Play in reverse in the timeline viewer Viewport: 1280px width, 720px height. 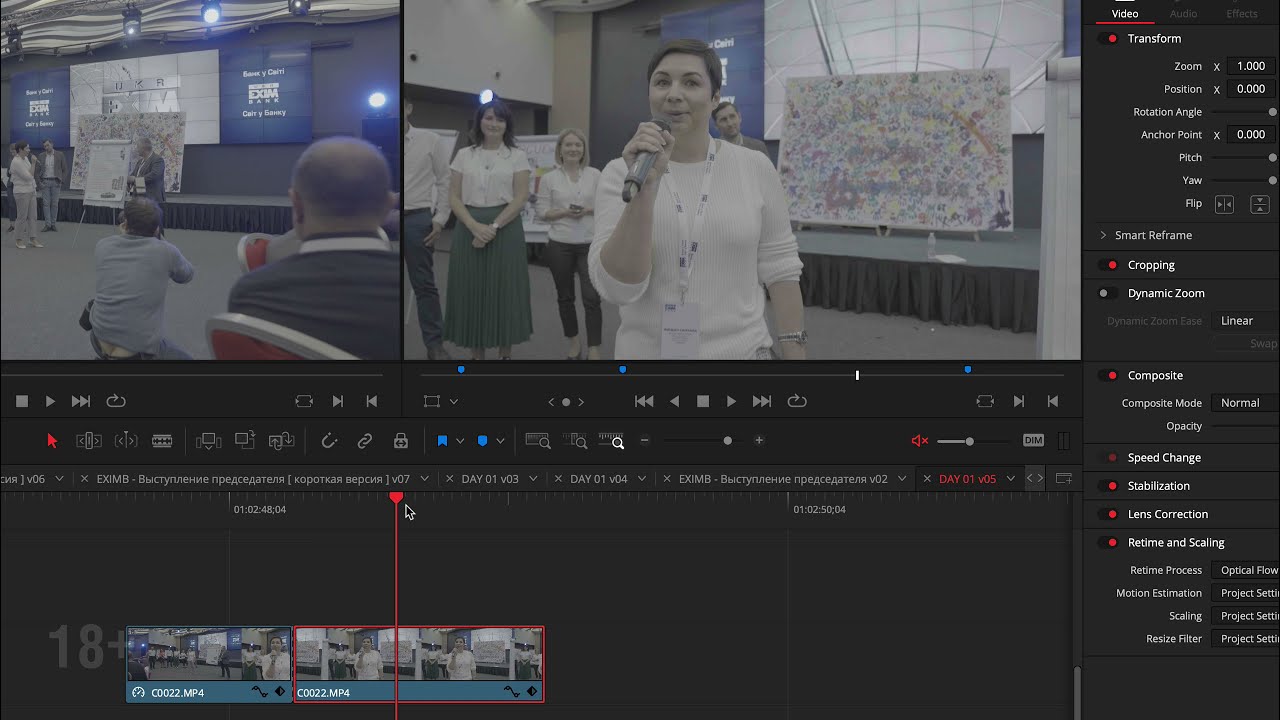click(x=674, y=401)
